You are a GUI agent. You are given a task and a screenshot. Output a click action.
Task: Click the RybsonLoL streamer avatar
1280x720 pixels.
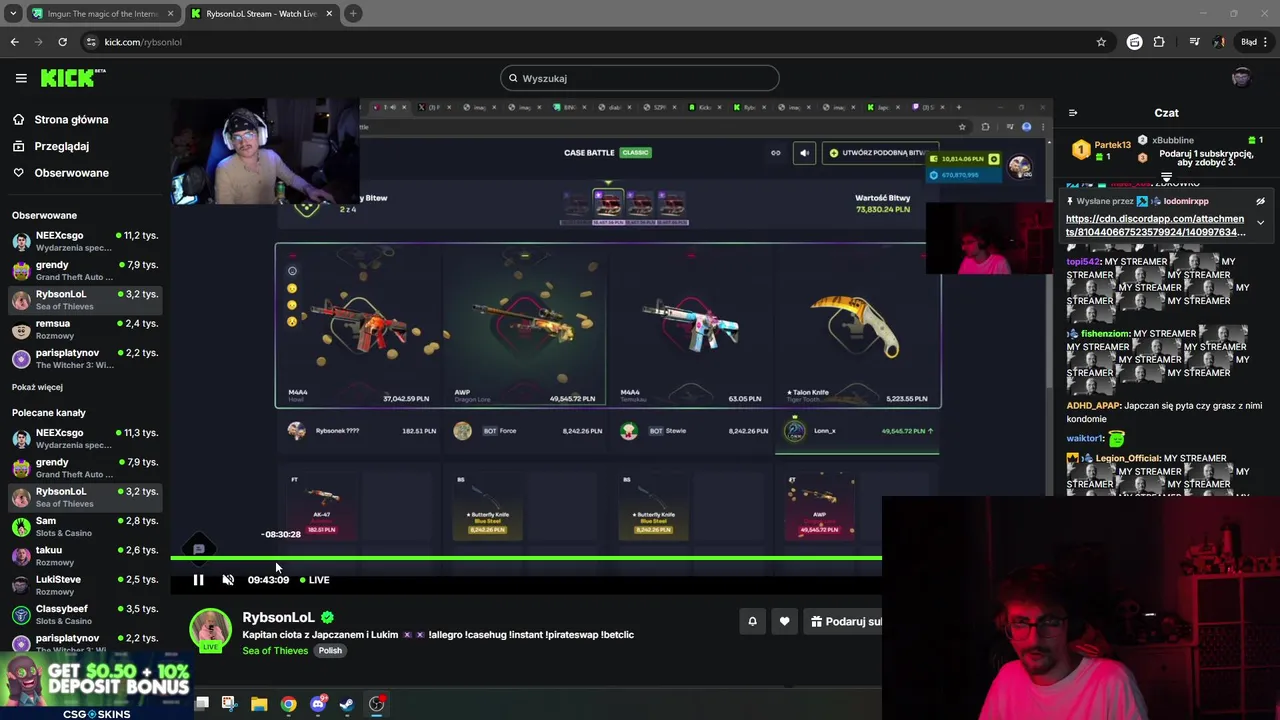coord(210,629)
